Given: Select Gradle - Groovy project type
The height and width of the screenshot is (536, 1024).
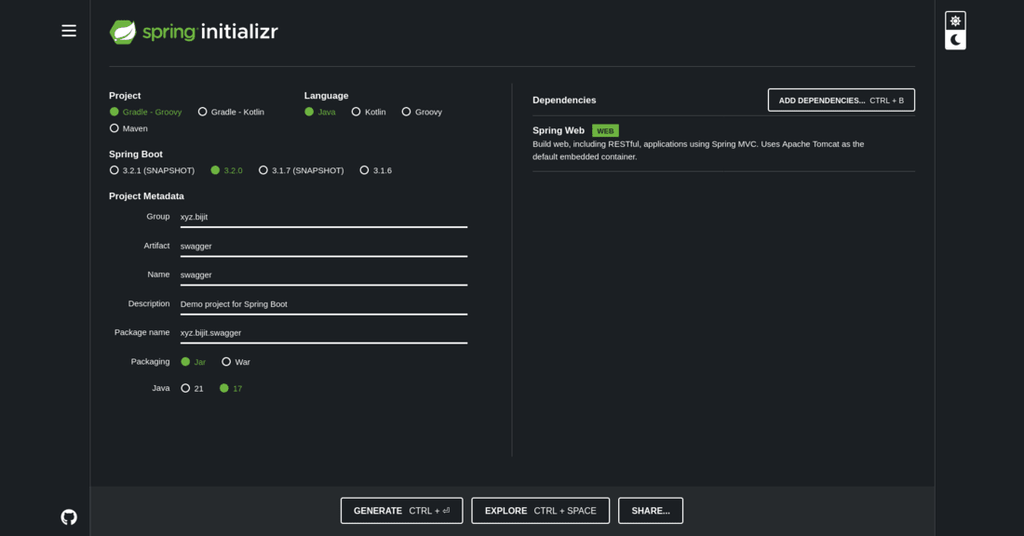Looking at the screenshot, I should [146, 112].
